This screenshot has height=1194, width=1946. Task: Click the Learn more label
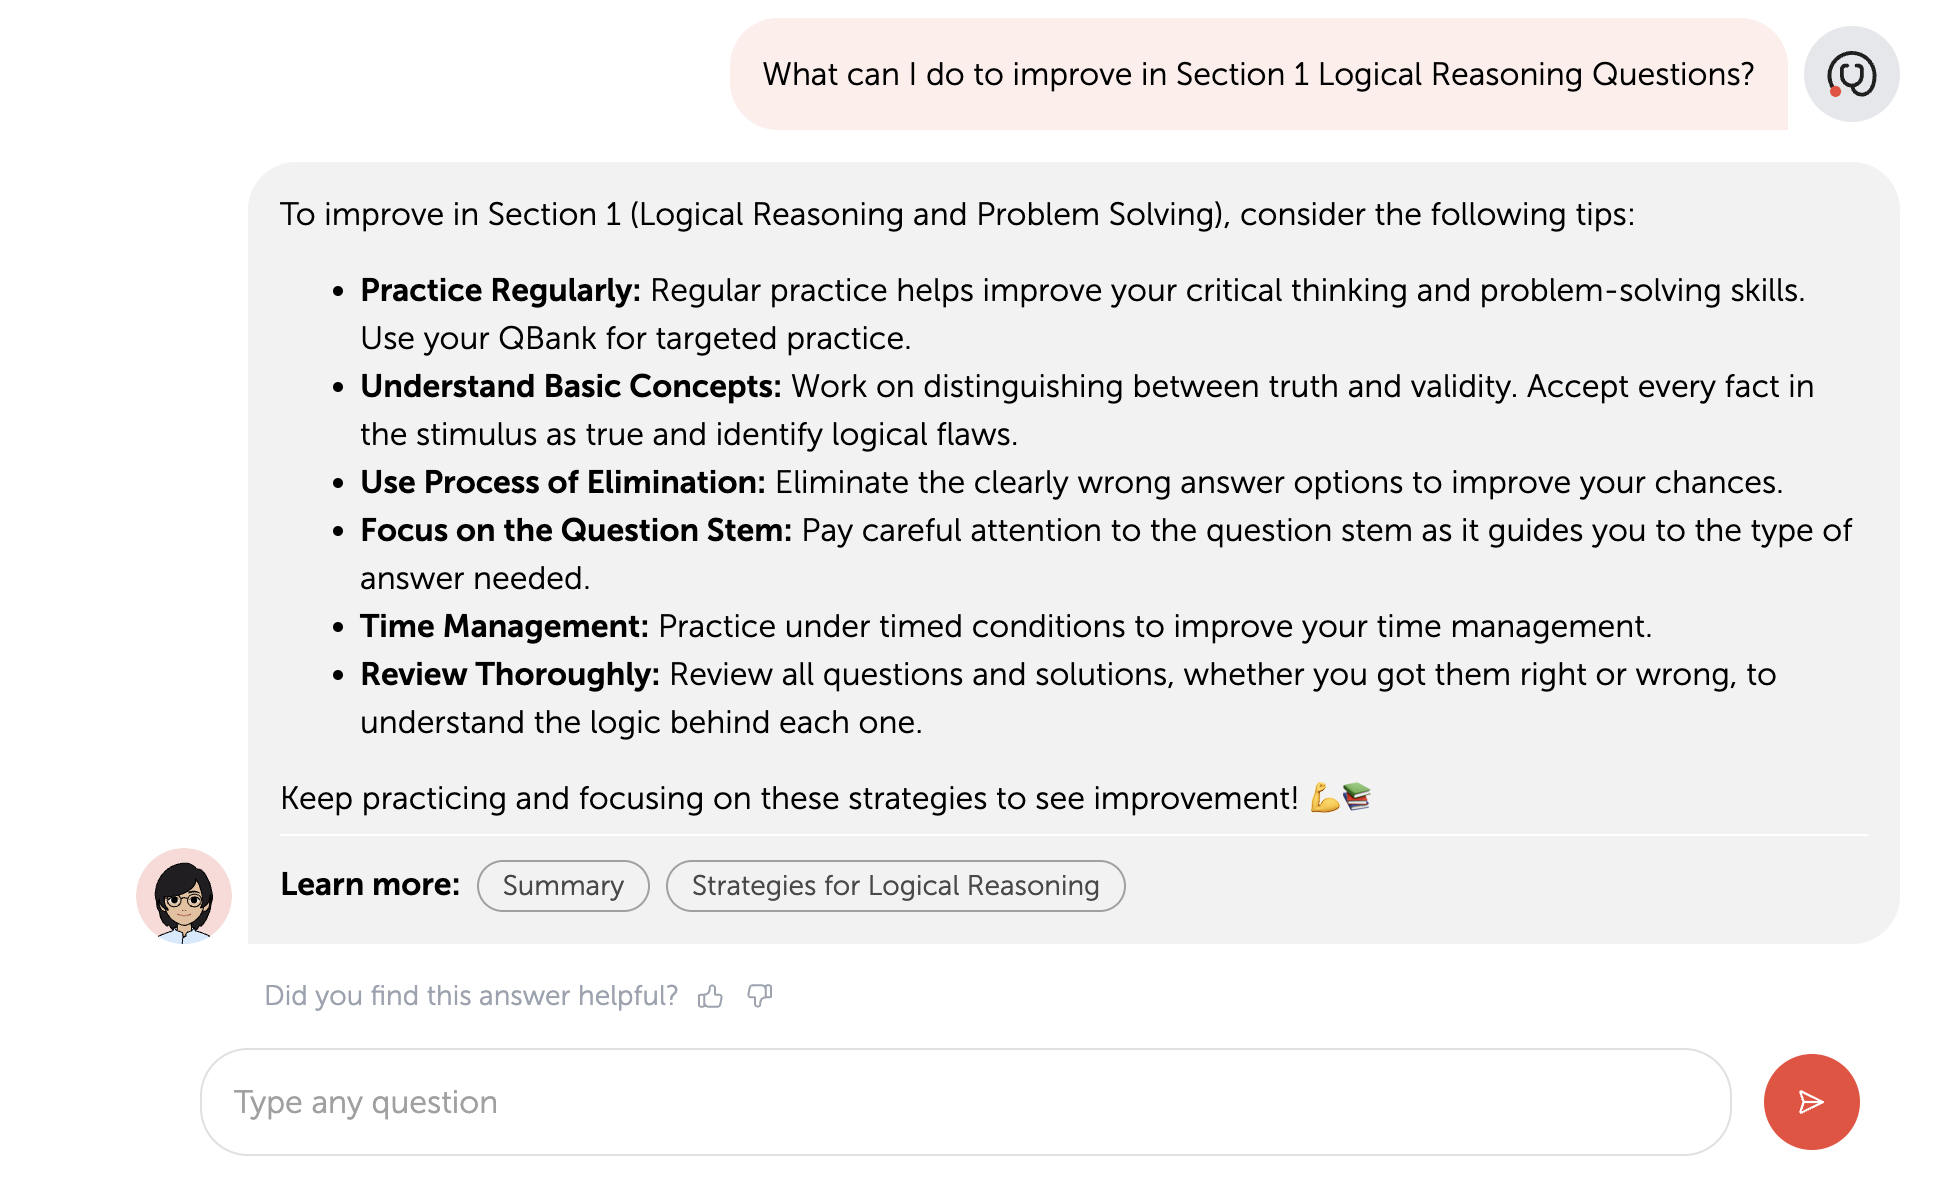(x=370, y=884)
